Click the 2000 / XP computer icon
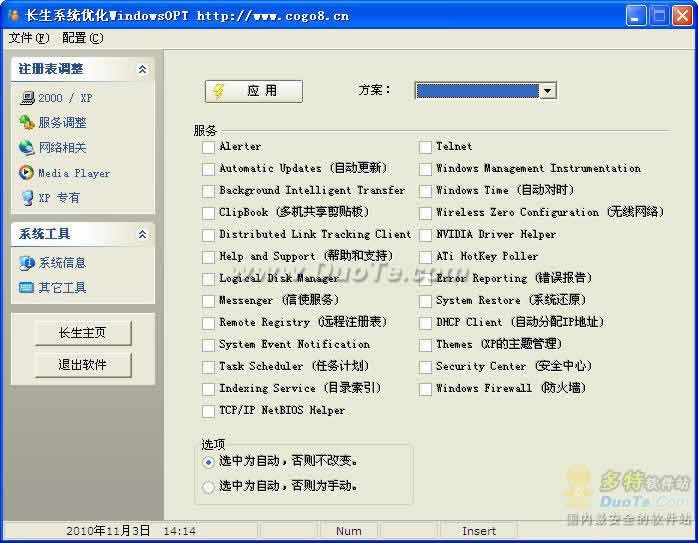Image resolution: width=698 pixels, height=543 pixels. pyautogui.click(x=27, y=97)
